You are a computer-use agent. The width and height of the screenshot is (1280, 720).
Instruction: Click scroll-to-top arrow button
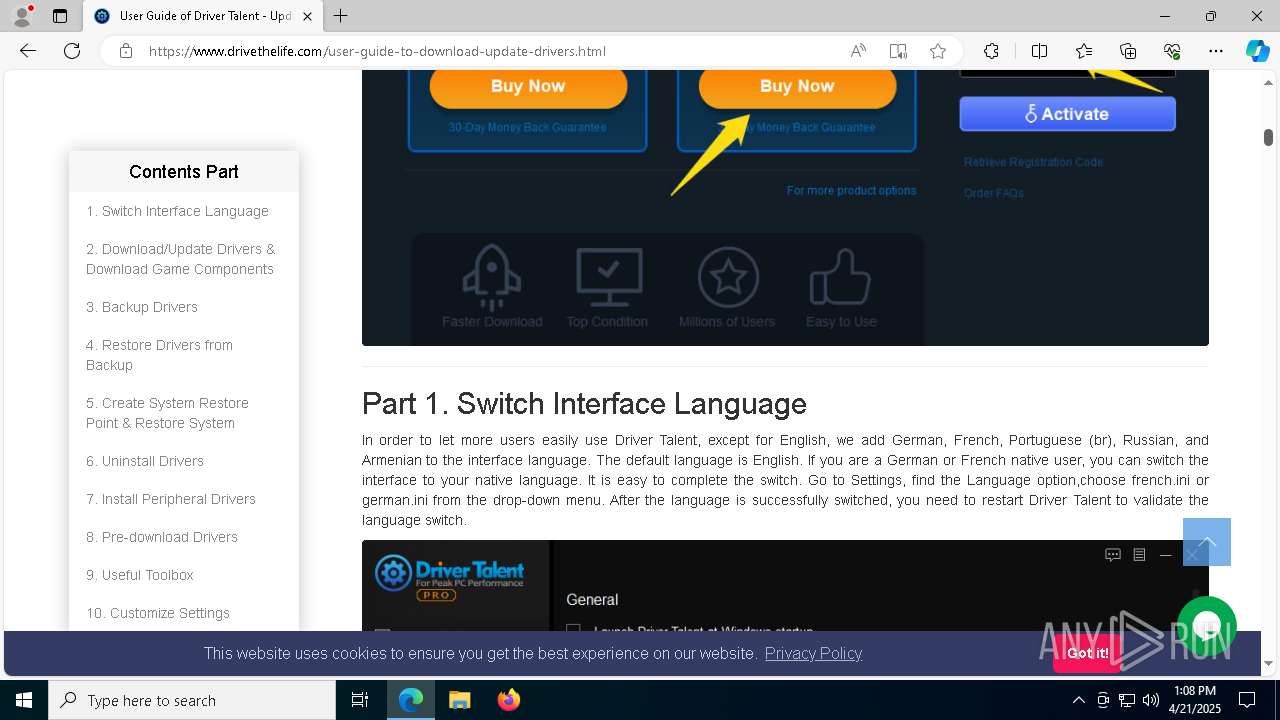(x=1207, y=542)
